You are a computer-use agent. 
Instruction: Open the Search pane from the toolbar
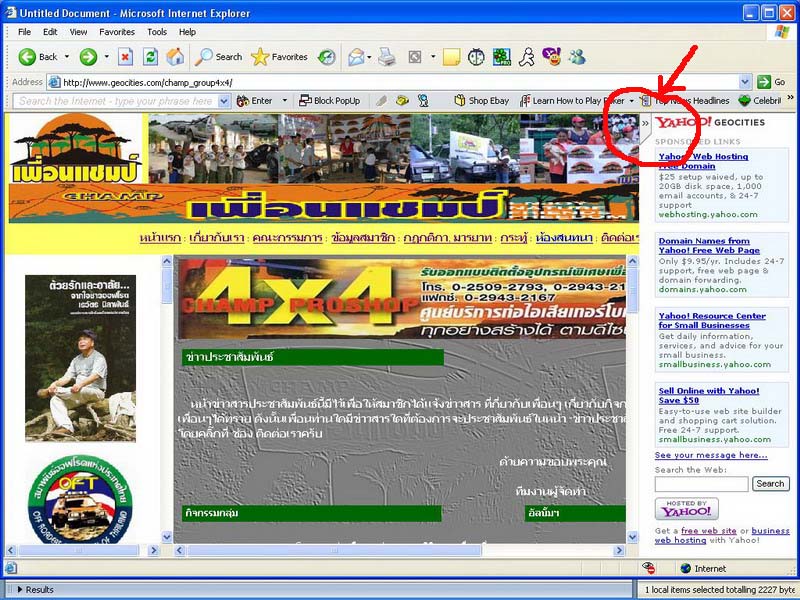(219, 57)
